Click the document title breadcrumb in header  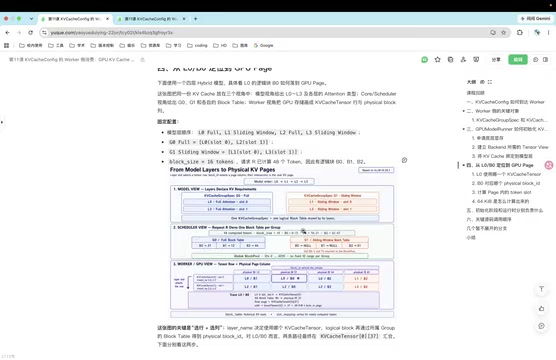(72, 60)
